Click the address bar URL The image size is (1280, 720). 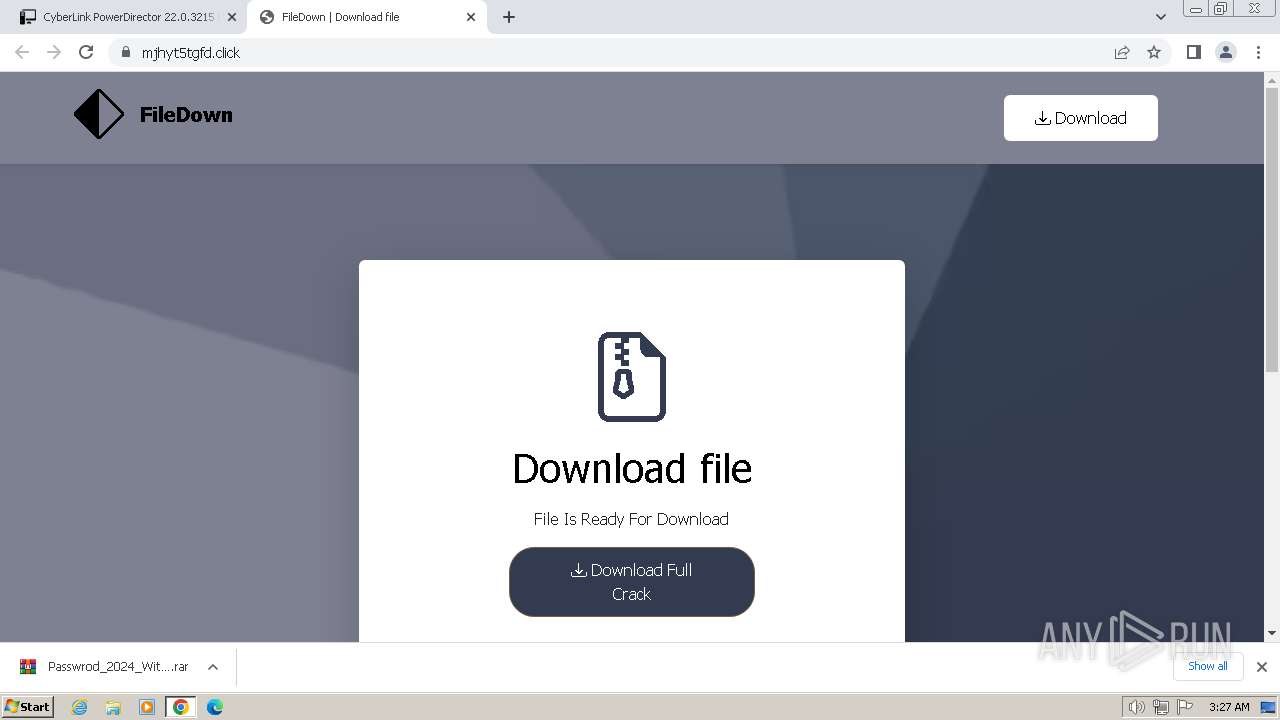pos(191,53)
